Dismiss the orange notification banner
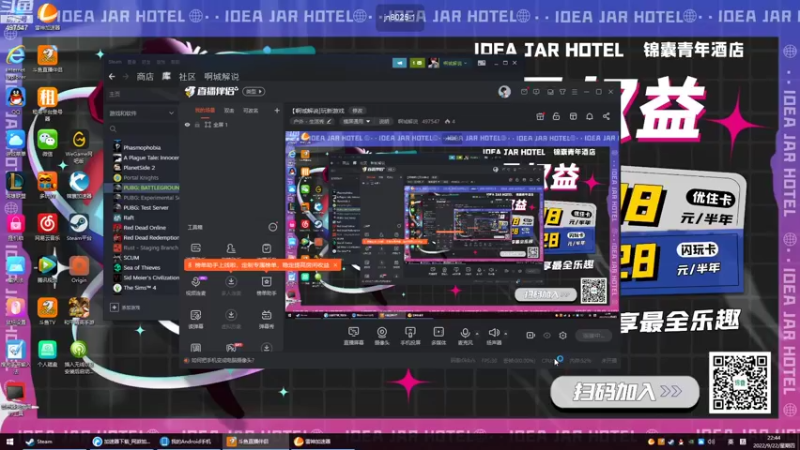The height and width of the screenshot is (450, 800). click(x=335, y=265)
